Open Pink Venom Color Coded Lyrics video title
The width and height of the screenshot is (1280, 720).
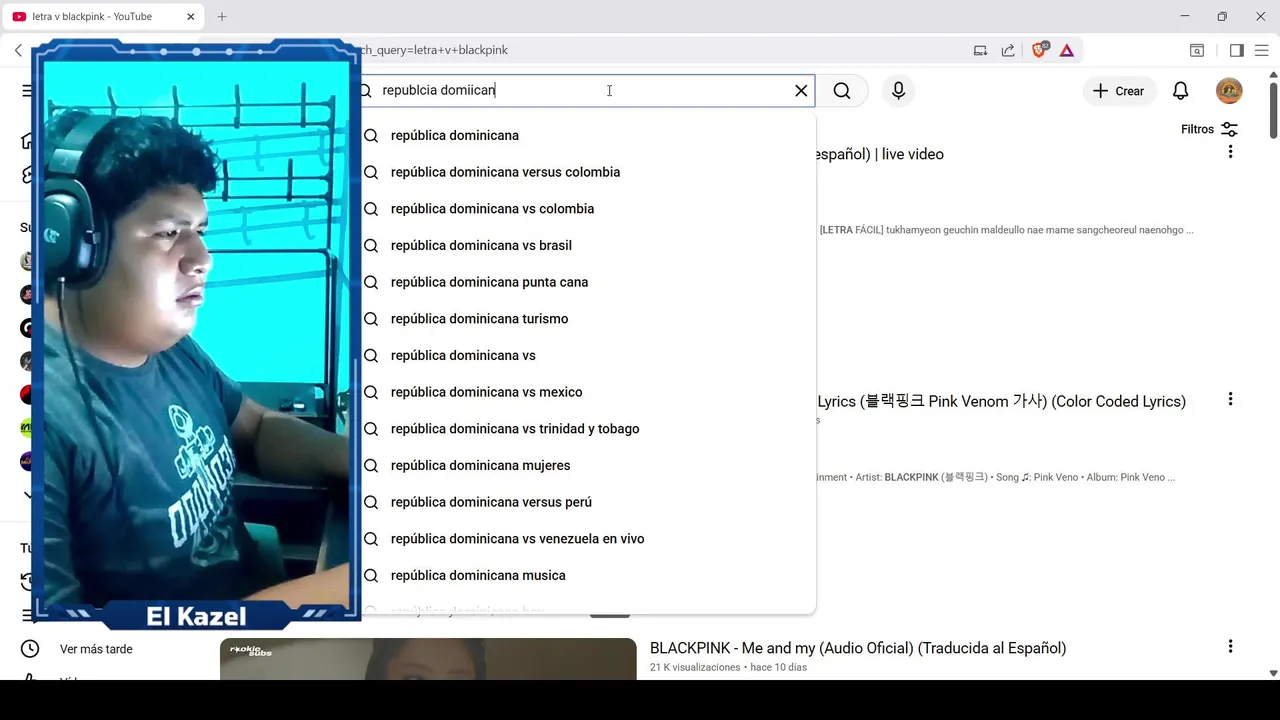(x=1001, y=401)
